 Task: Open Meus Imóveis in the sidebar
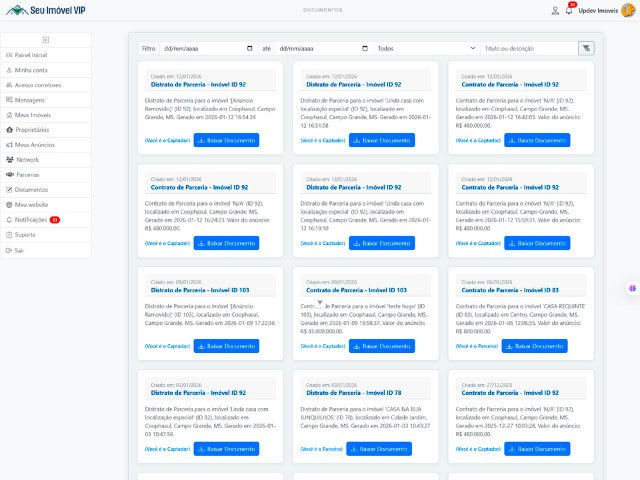pos(37,115)
